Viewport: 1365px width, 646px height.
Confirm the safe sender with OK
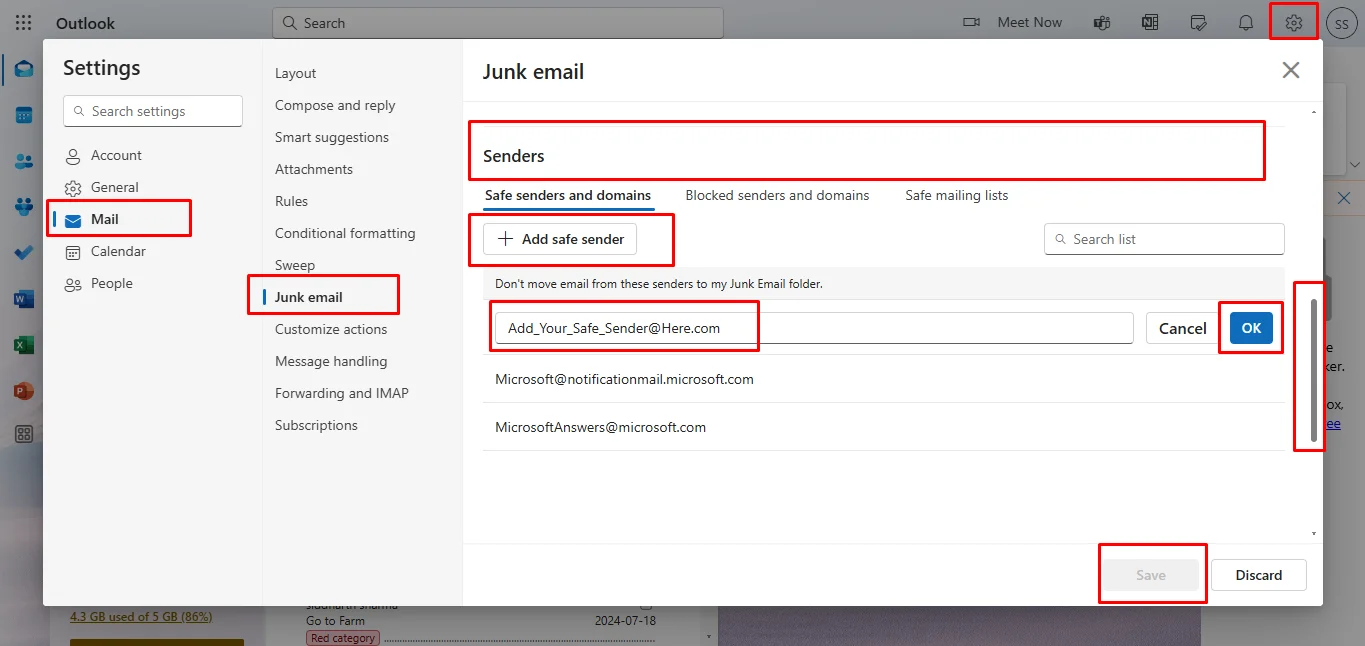click(1251, 328)
